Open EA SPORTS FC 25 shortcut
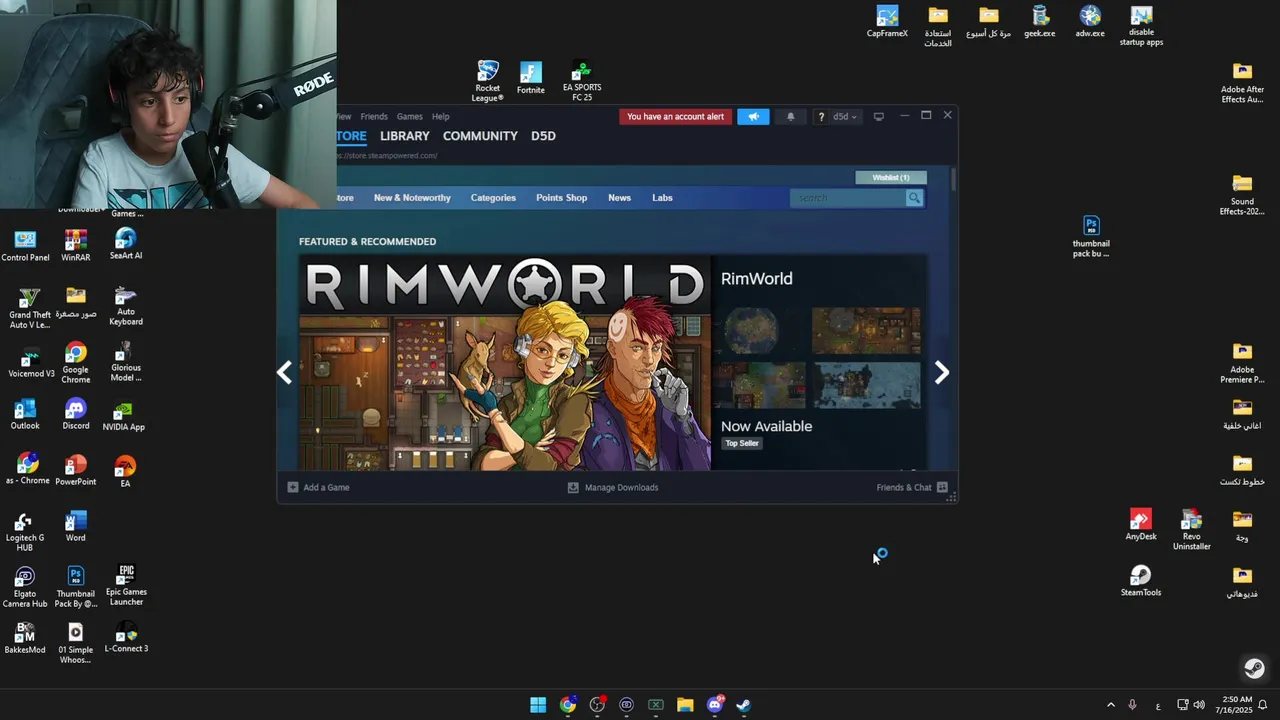The image size is (1280, 720). (582, 81)
